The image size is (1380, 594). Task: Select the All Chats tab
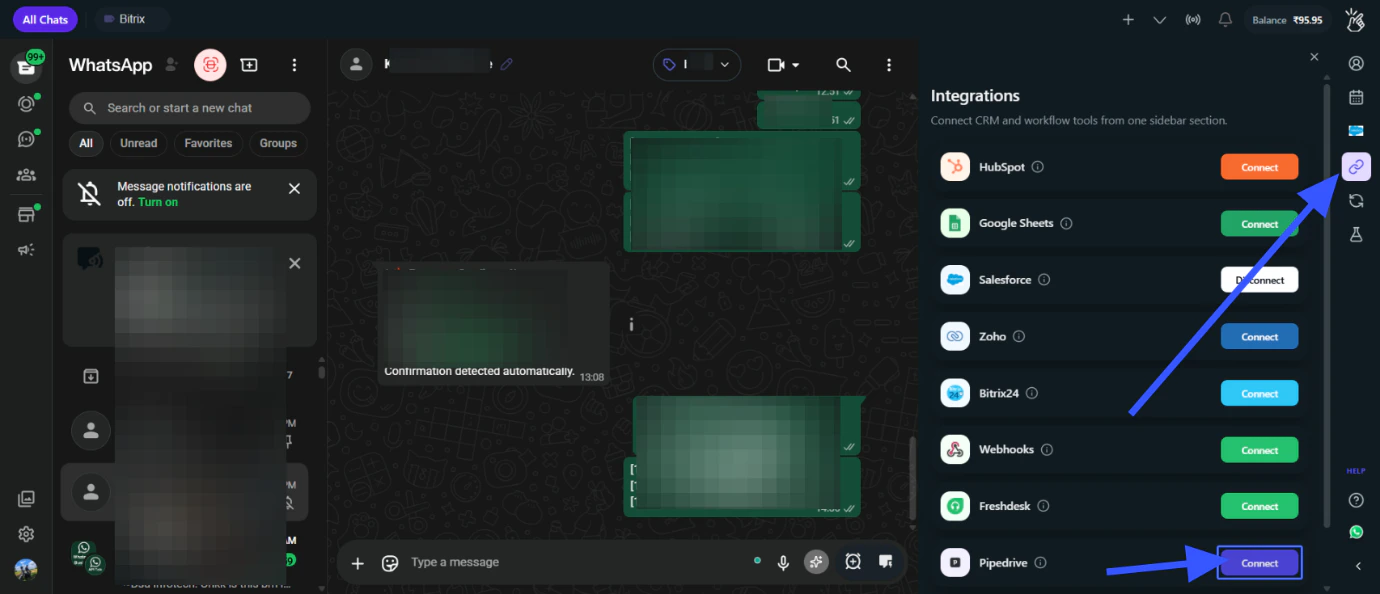click(x=45, y=19)
